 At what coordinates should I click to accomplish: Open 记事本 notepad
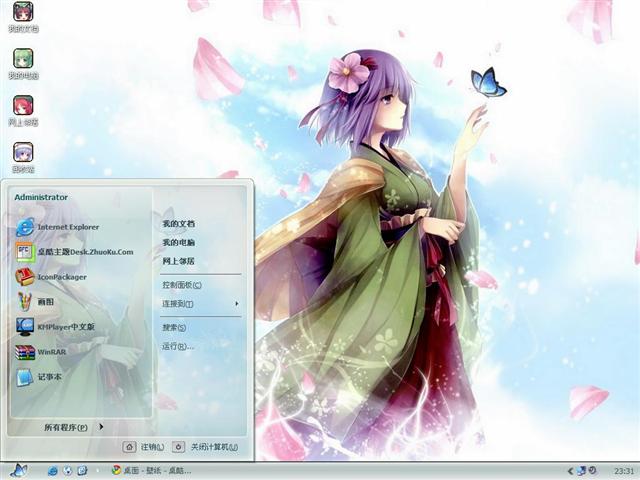coord(39,377)
